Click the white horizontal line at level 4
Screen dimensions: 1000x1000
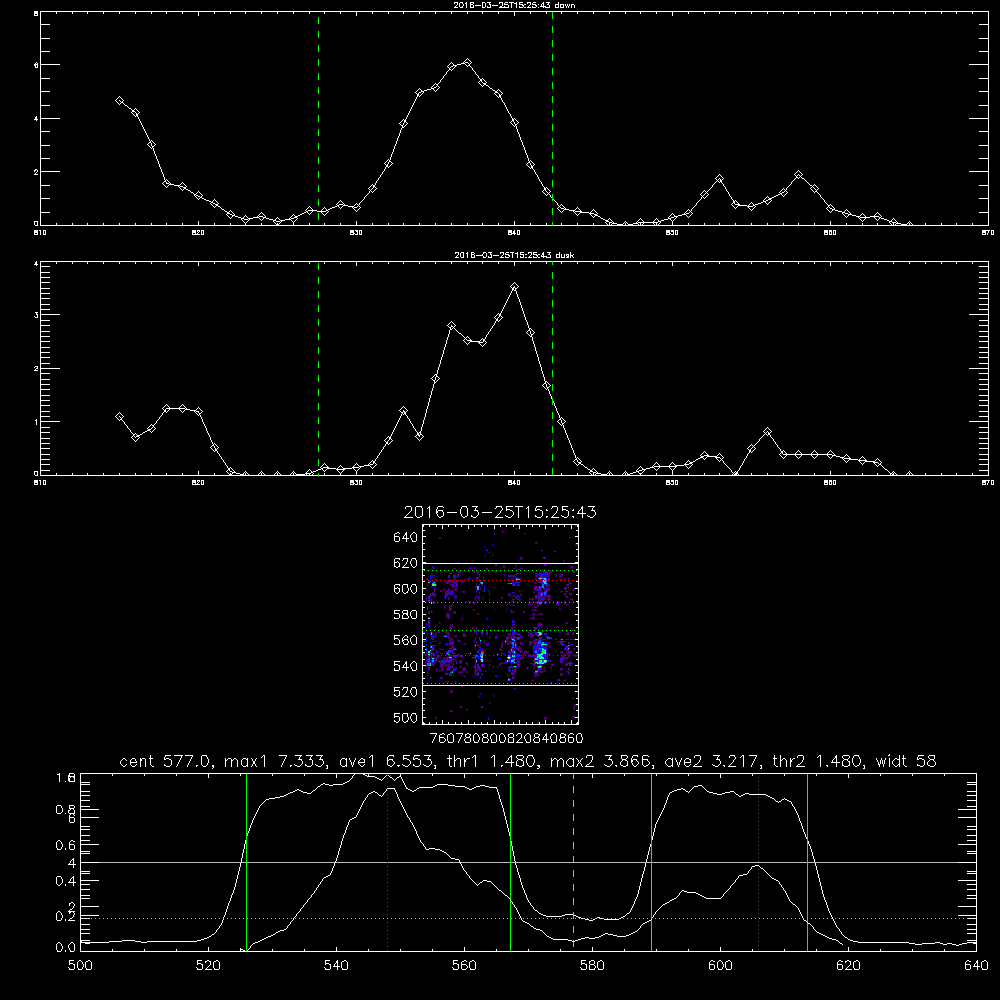tap(528, 862)
